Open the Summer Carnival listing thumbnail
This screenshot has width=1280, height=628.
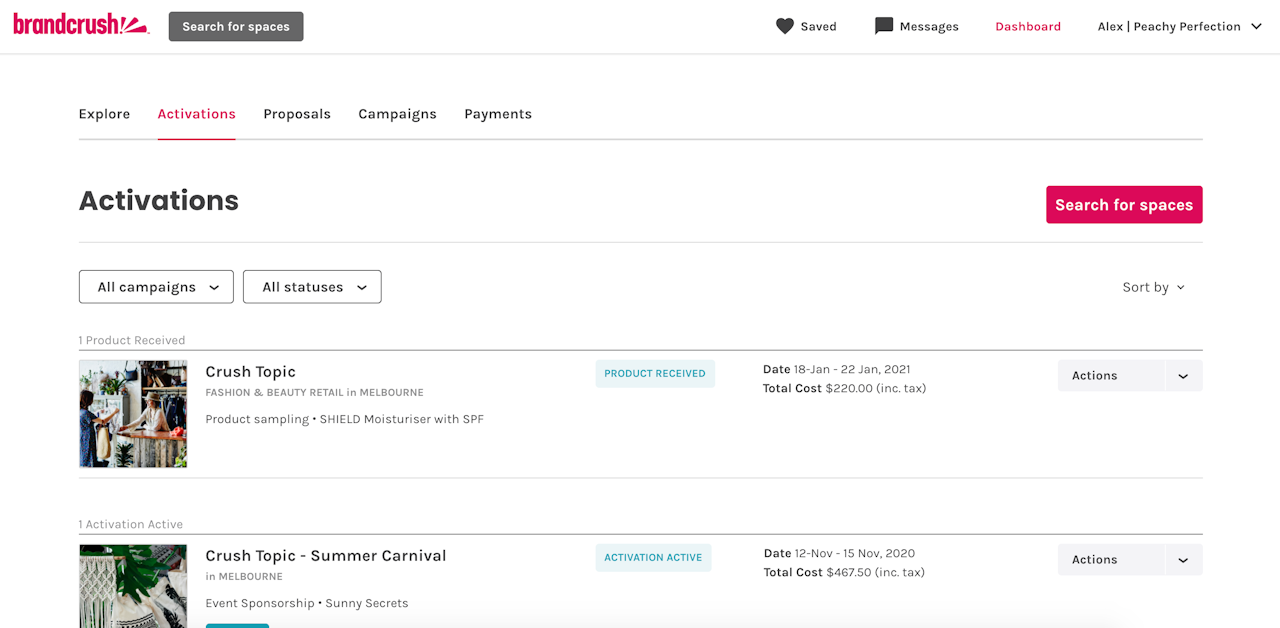coord(133,586)
